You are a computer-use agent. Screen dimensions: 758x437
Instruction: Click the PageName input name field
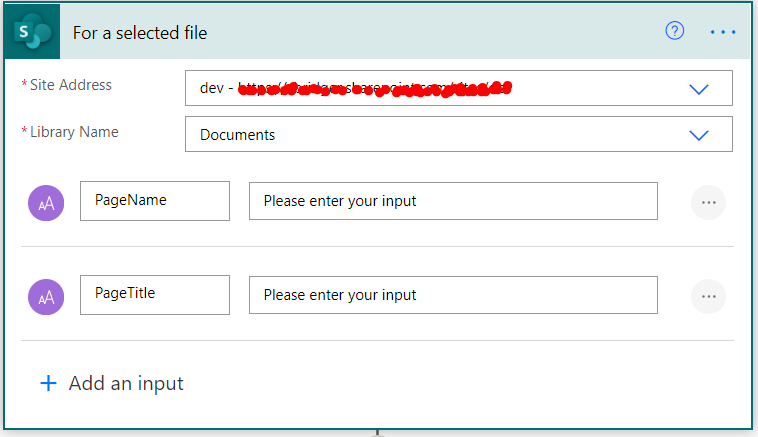coord(155,201)
